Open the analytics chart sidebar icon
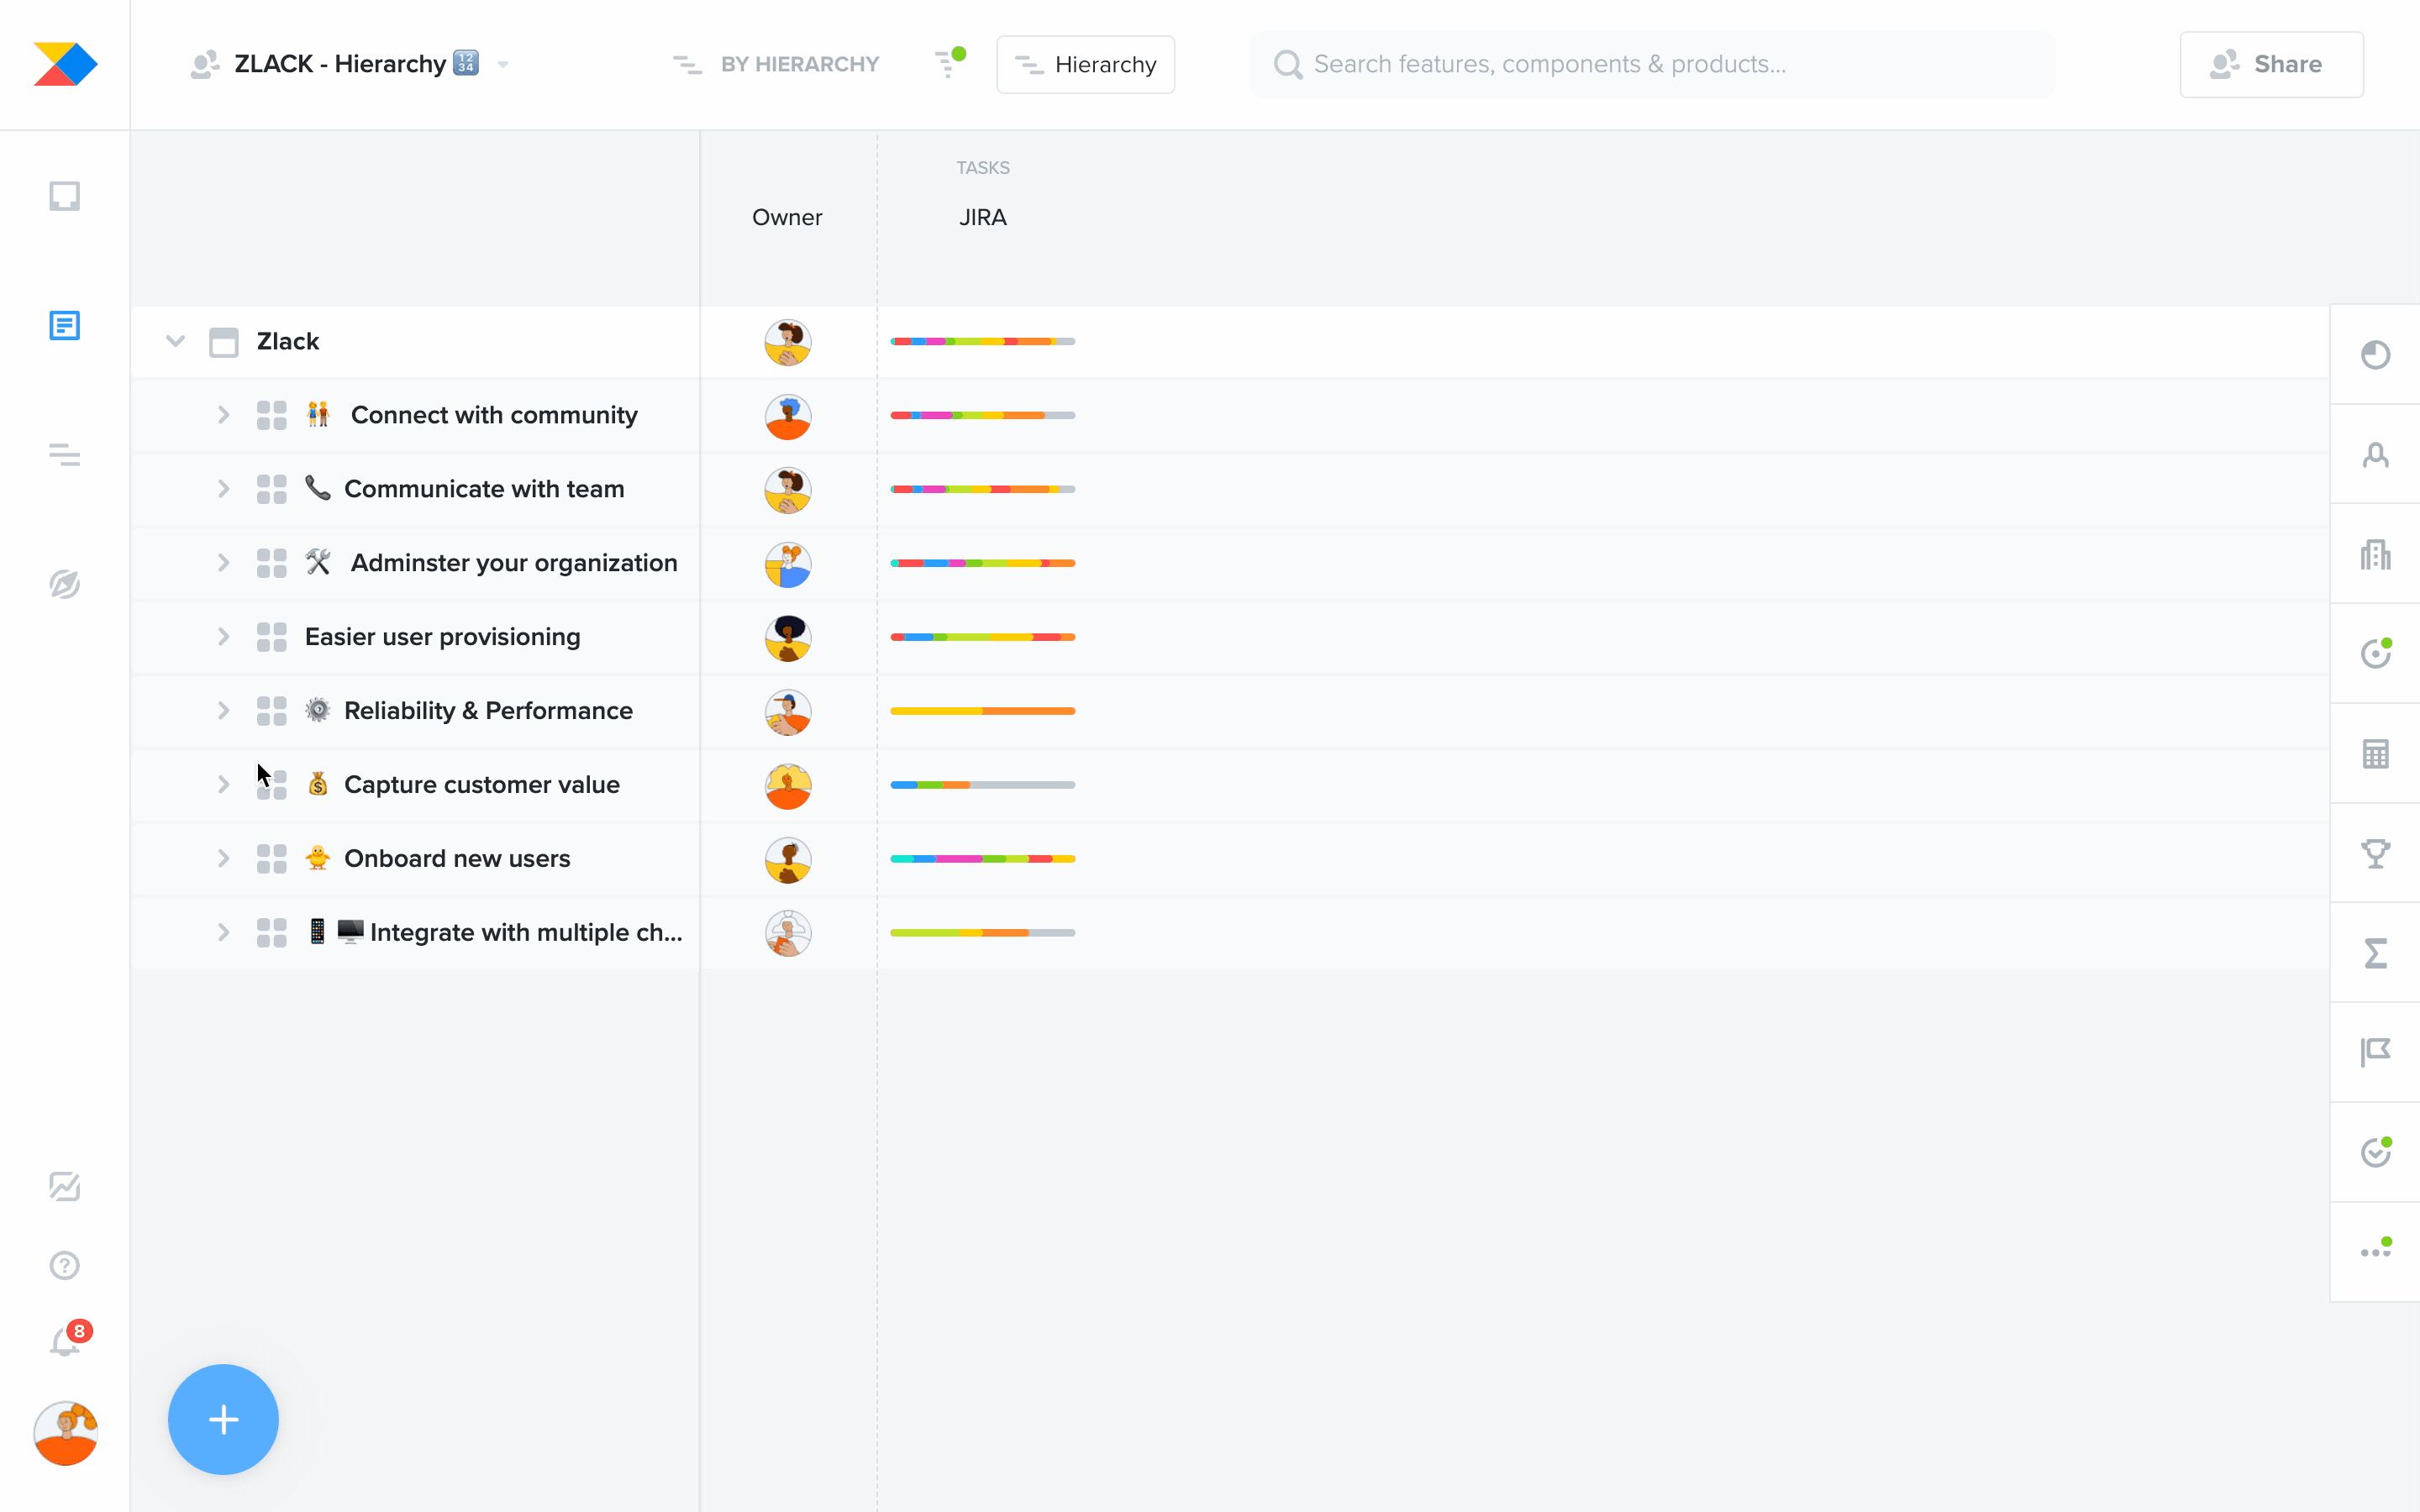The height and width of the screenshot is (1512, 2420). coord(65,1186)
